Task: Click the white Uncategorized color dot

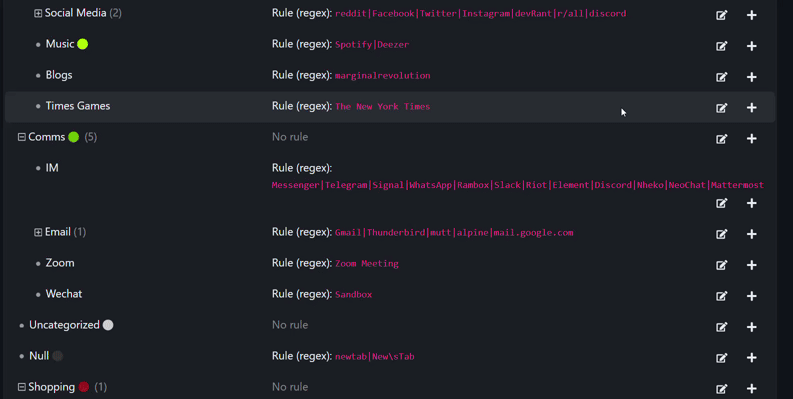Action: tap(108, 325)
